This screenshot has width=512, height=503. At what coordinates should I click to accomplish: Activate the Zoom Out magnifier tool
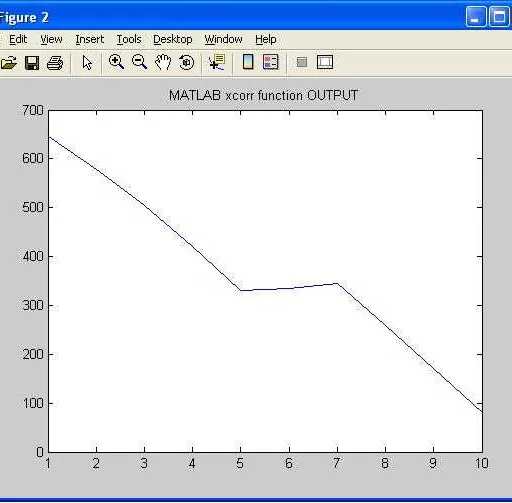pos(139,62)
